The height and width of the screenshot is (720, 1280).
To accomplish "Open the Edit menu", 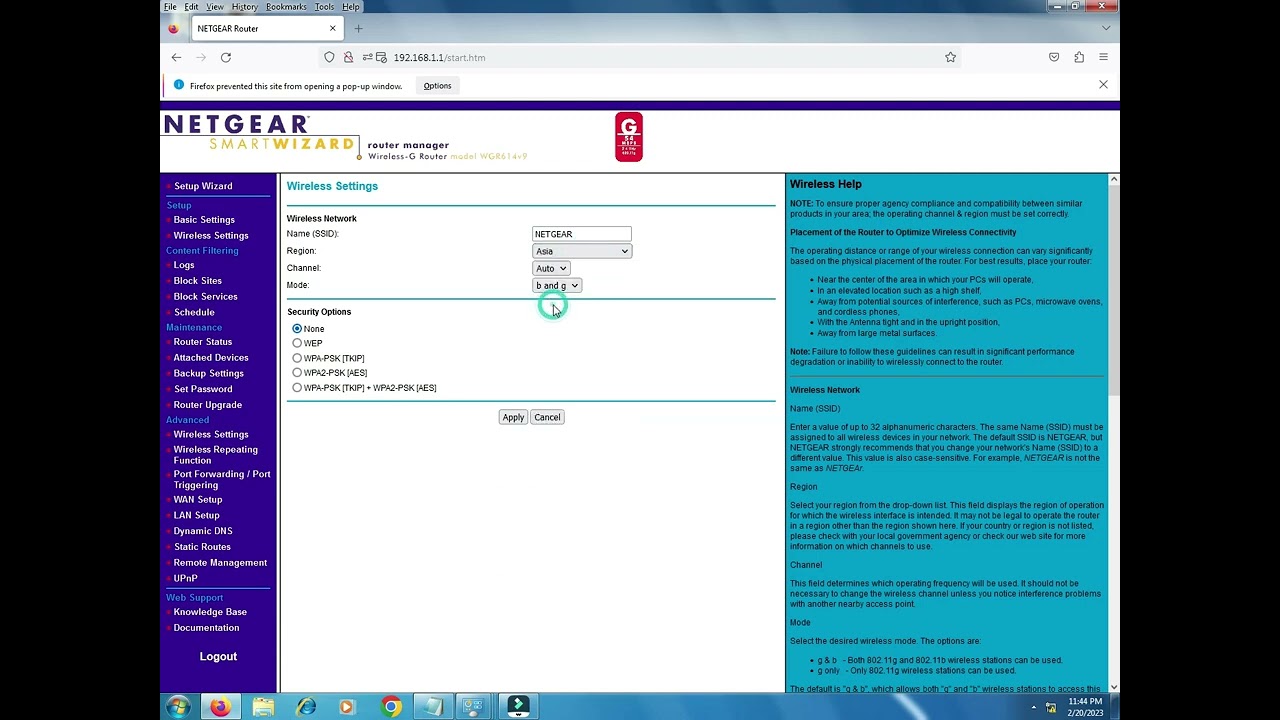I will (x=191, y=7).
